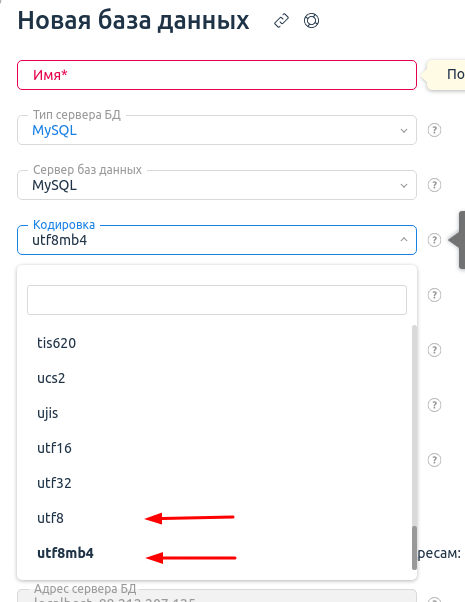Viewport: 465px width, 602px height.
Task: Click the encoding list scrollbar thumb
Action: pos(414,548)
